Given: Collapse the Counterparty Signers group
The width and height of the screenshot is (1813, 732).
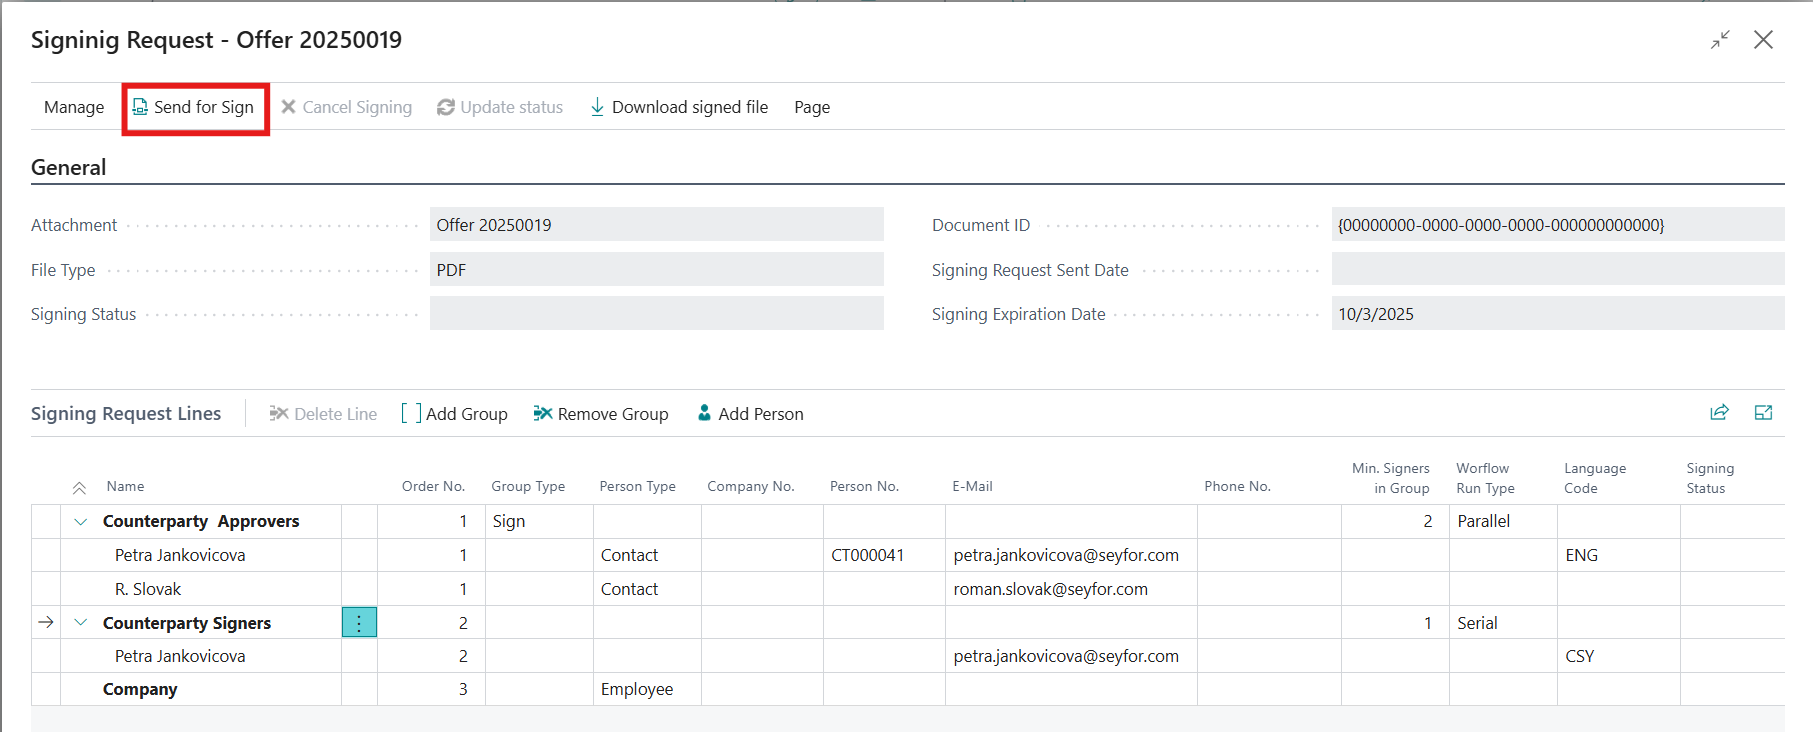Looking at the screenshot, I should click(81, 623).
